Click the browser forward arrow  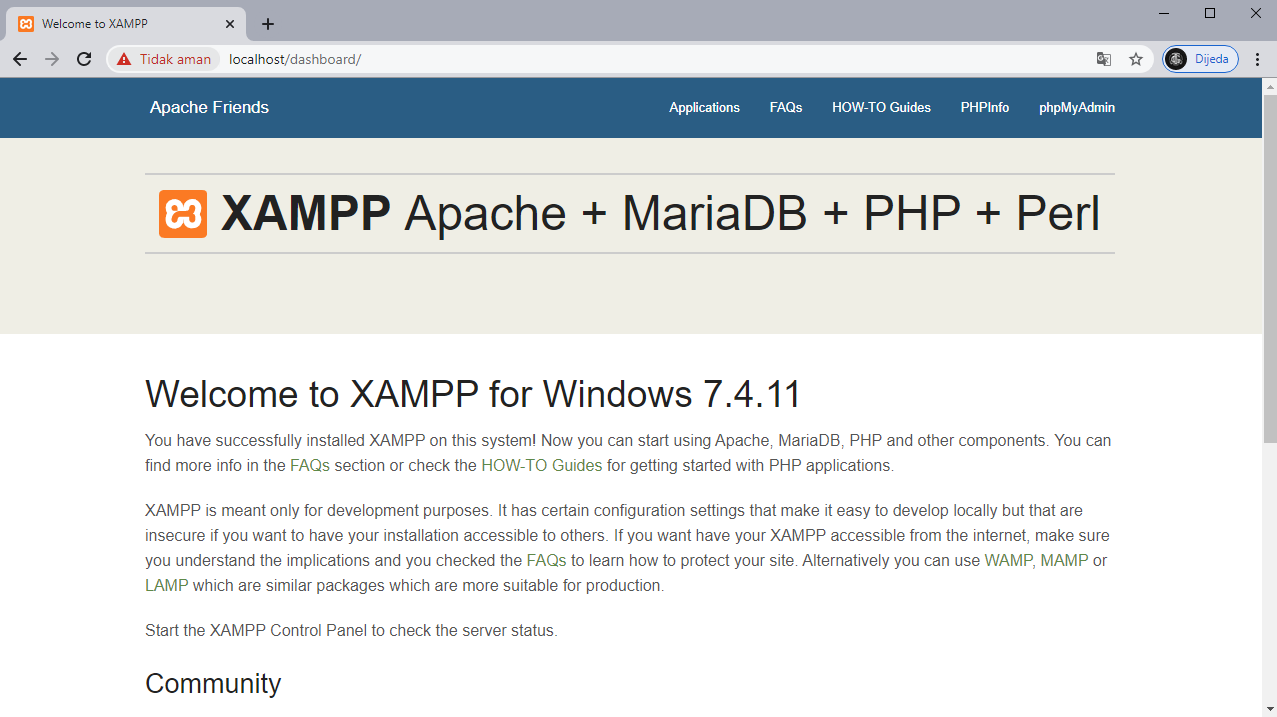click(52, 59)
